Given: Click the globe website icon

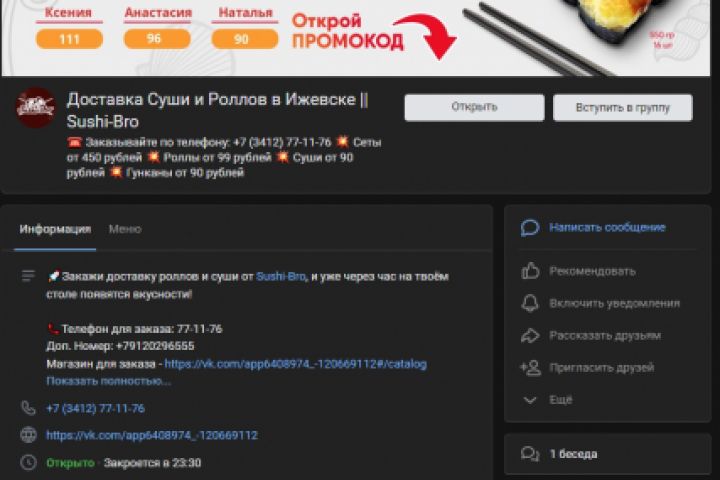Looking at the screenshot, I should [x=28, y=435].
